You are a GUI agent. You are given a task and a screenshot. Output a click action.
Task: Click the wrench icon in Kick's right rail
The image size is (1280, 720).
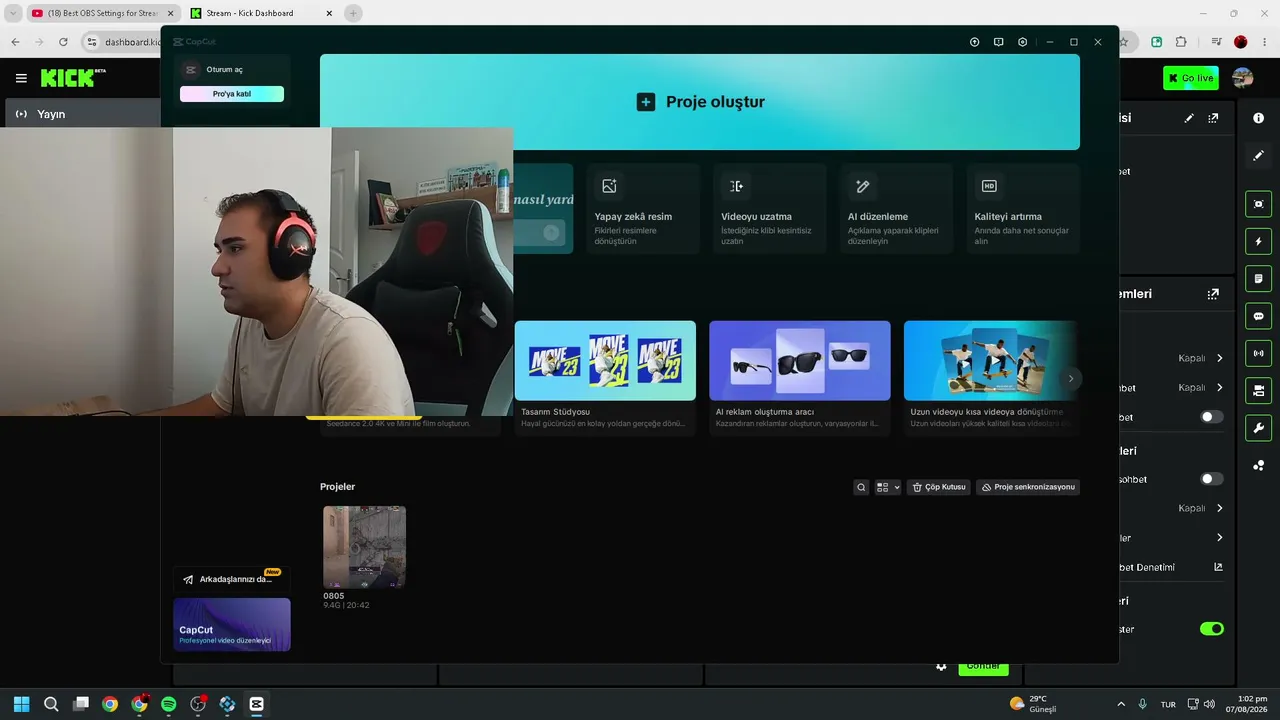[1259, 428]
